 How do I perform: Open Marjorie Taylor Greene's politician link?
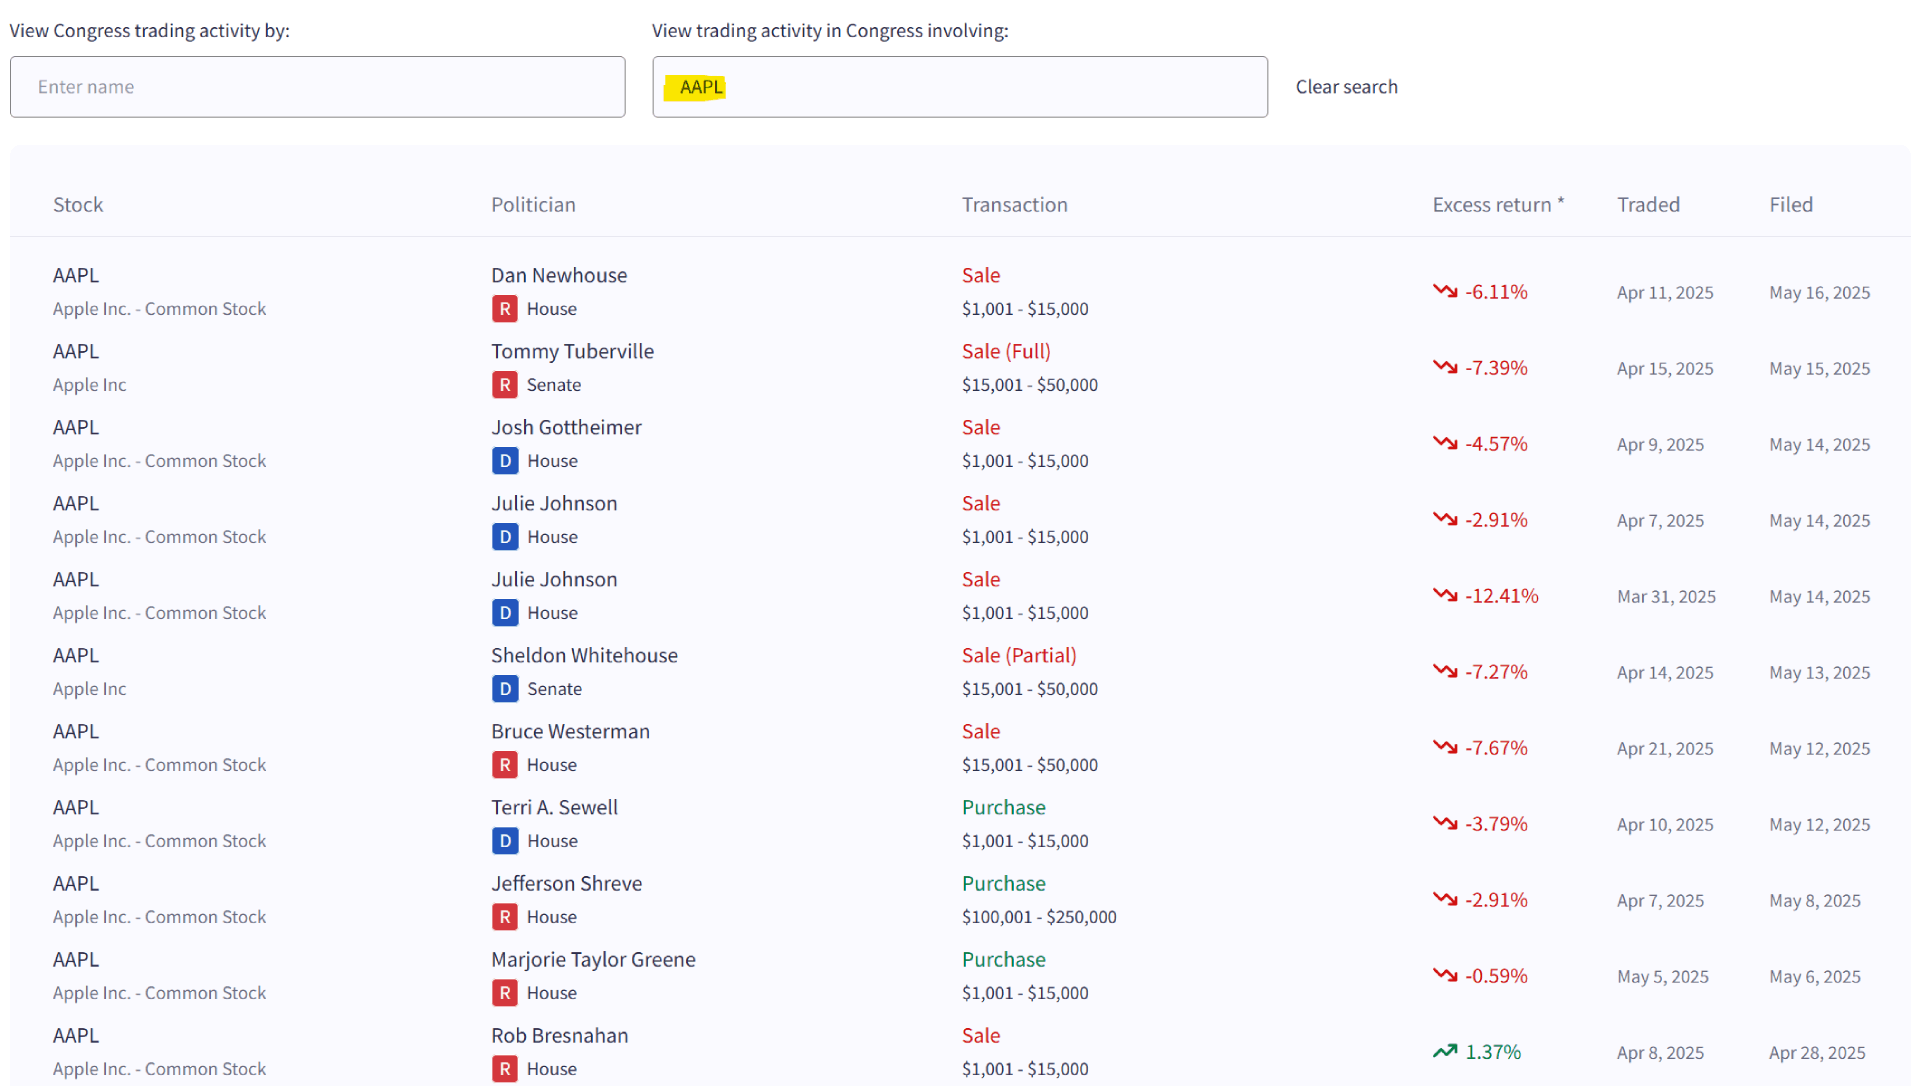click(x=593, y=959)
